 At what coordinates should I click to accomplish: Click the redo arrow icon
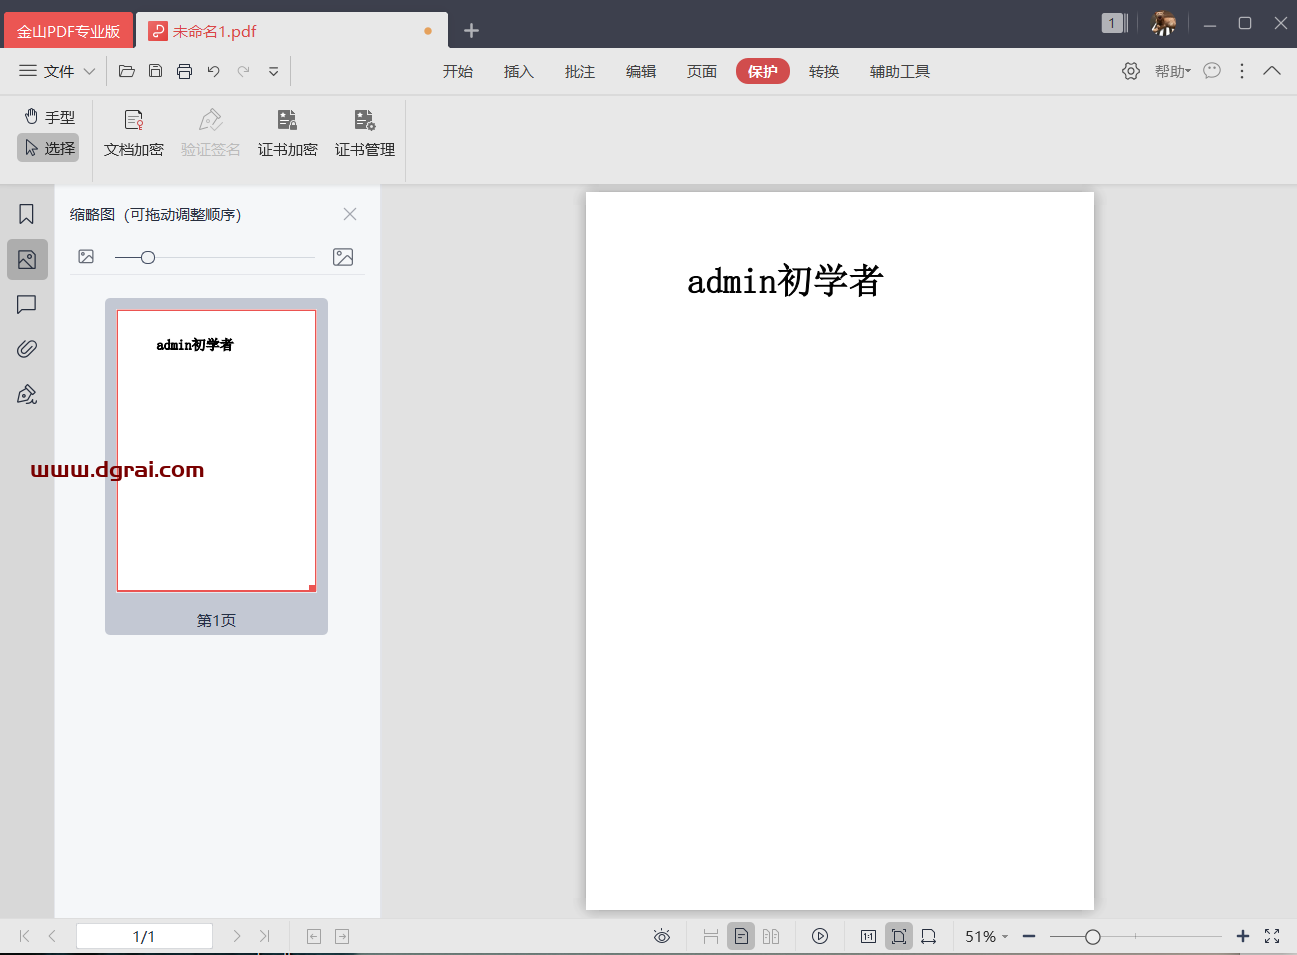[x=243, y=71]
